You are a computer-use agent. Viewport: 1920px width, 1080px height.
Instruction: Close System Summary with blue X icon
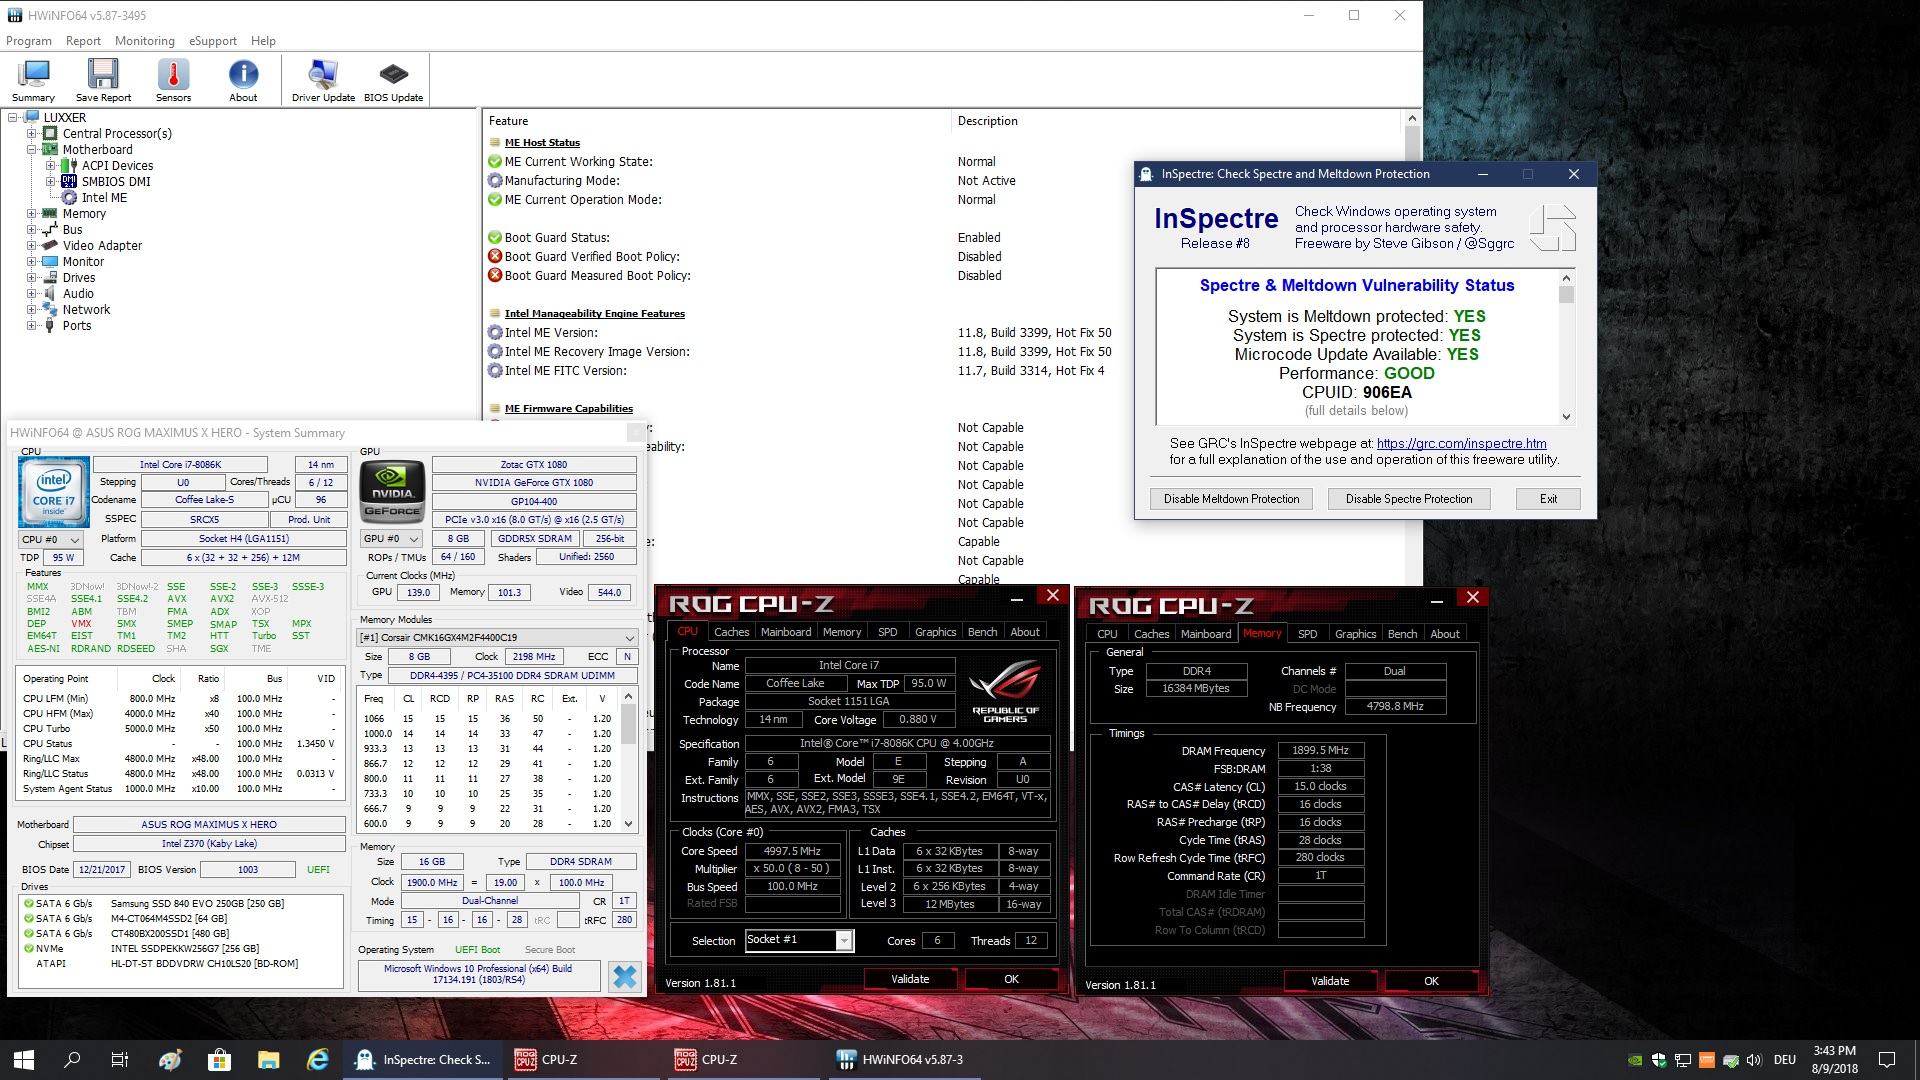pos(625,976)
